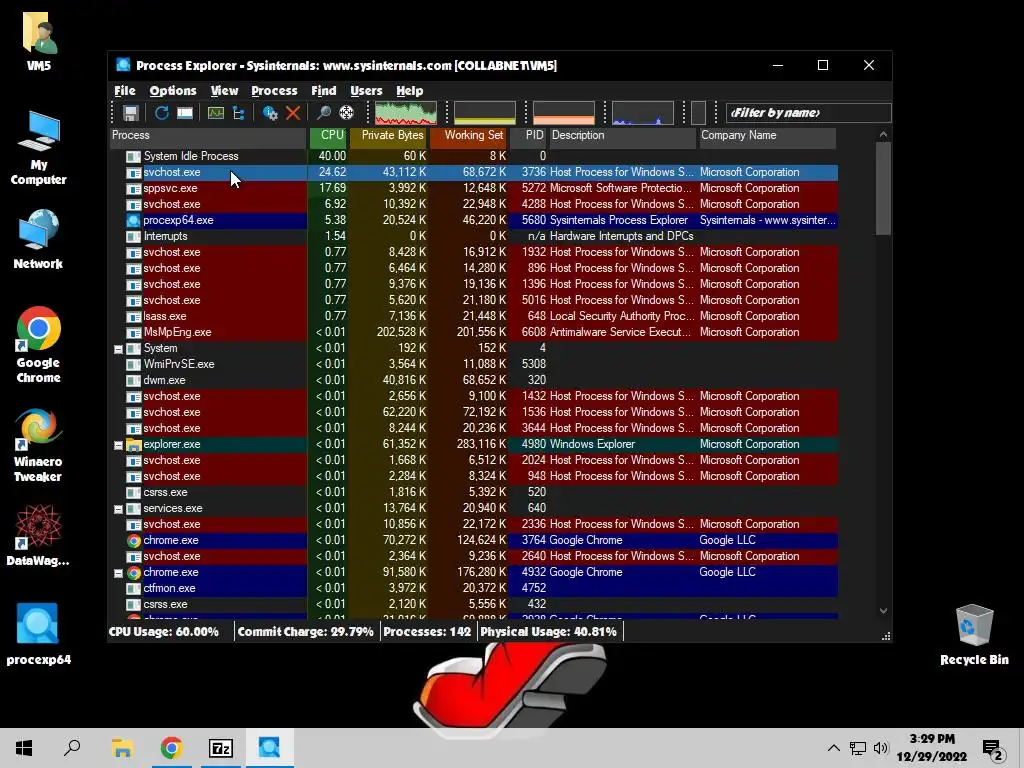Open the Find menu

pyautogui.click(x=324, y=91)
